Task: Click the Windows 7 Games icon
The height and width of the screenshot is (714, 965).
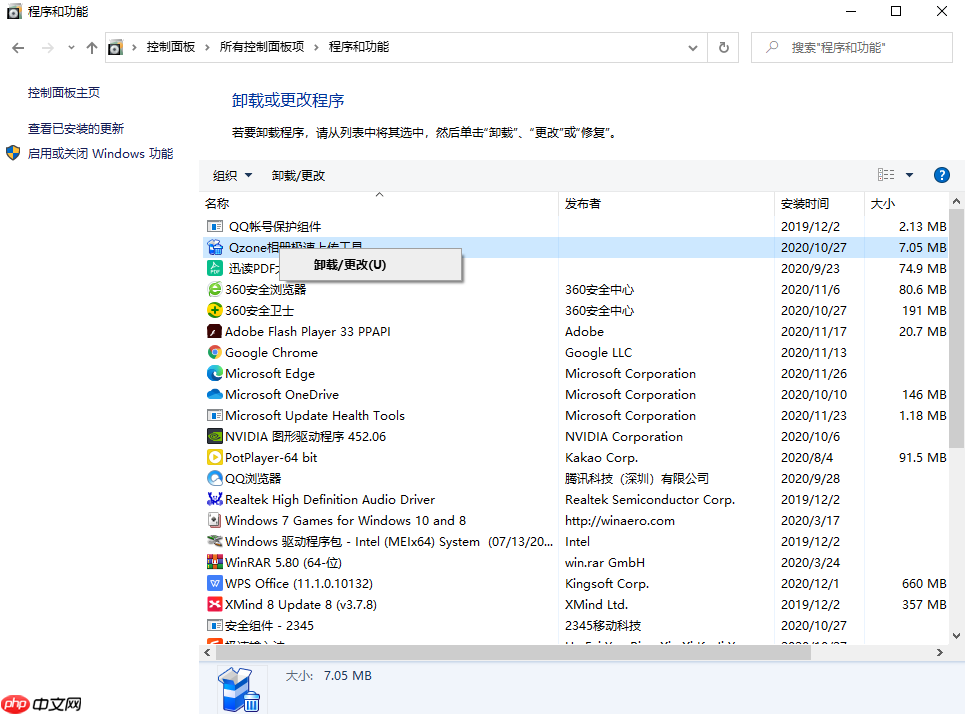Action: point(214,520)
